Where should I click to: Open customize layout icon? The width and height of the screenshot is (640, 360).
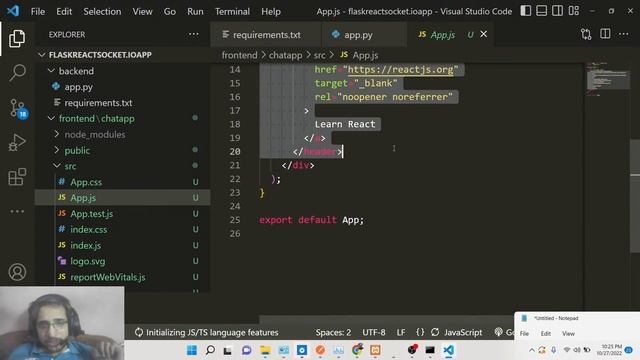[x=574, y=11]
